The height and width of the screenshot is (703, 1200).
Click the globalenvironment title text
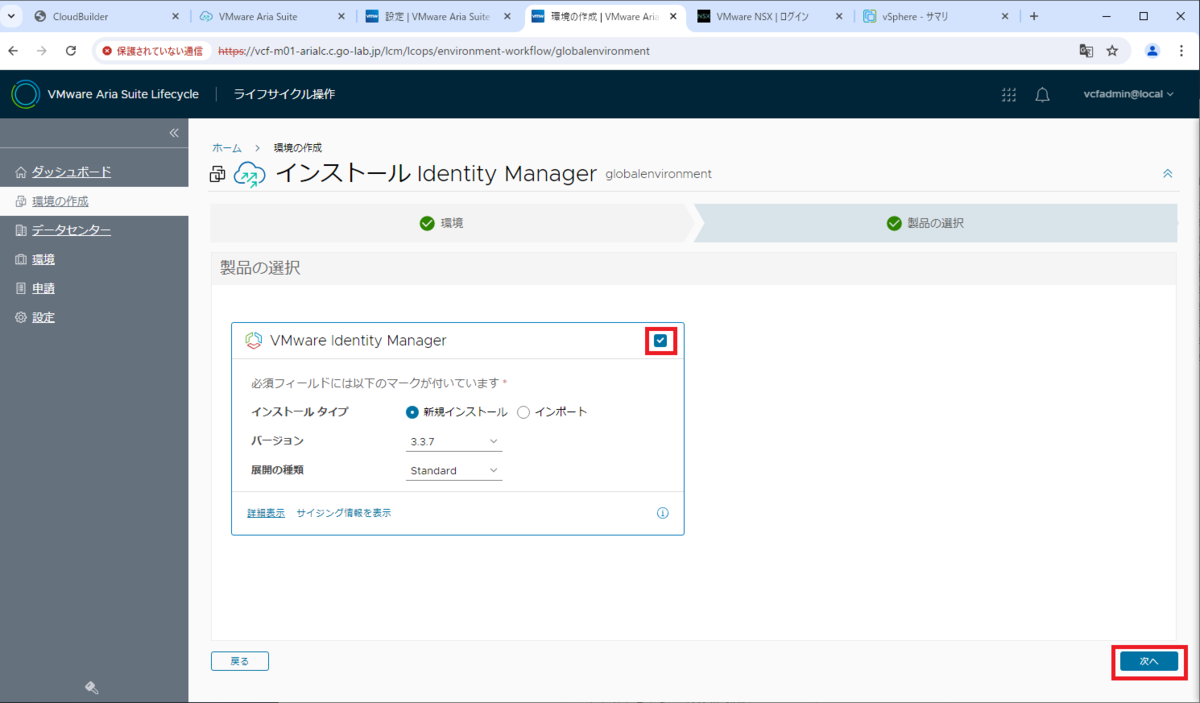point(659,174)
